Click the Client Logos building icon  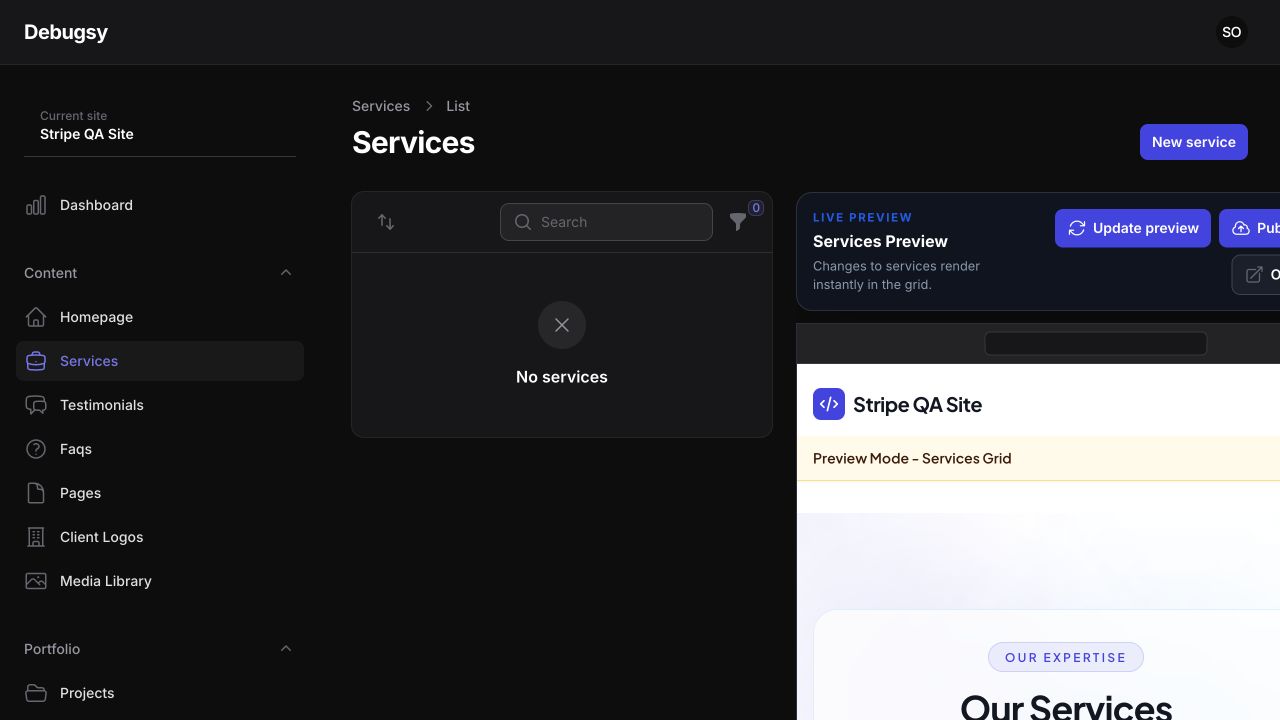(x=36, y=537)
